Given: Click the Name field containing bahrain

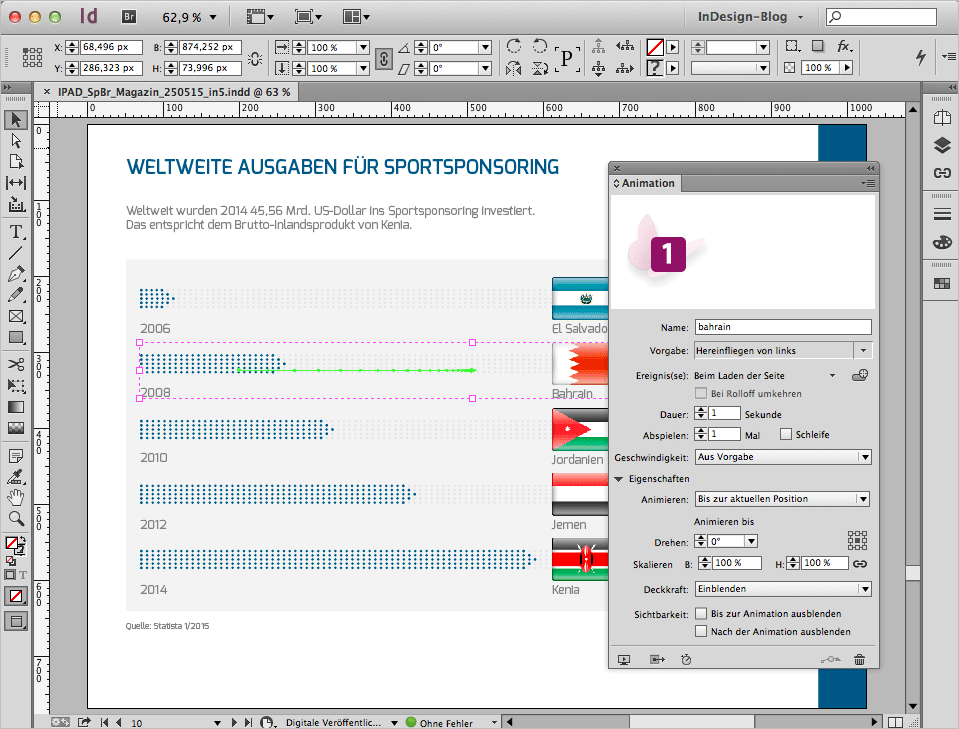Looking at the screenshot, I should click(x=782, y=327).
